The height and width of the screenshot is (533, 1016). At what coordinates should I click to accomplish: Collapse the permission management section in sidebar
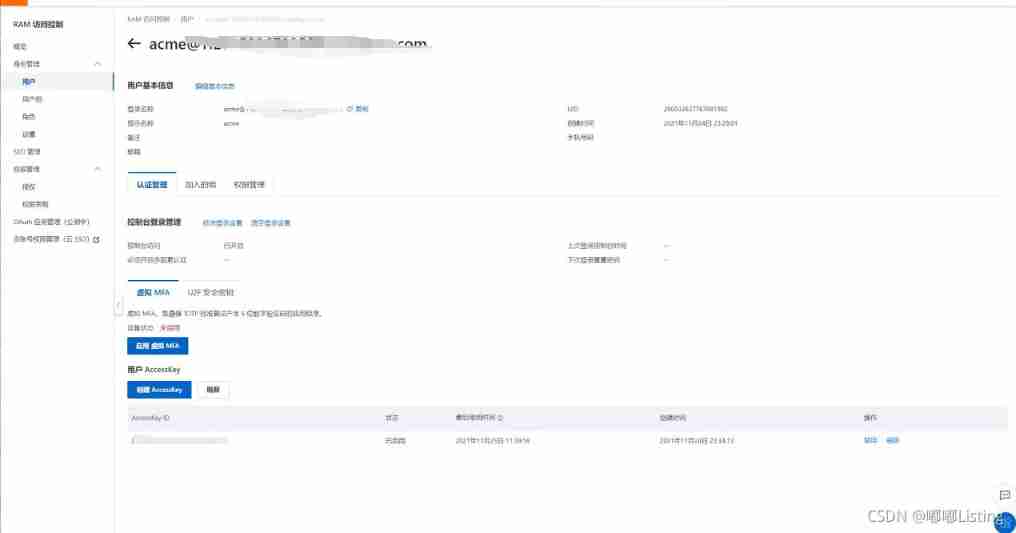click(97, 169)
